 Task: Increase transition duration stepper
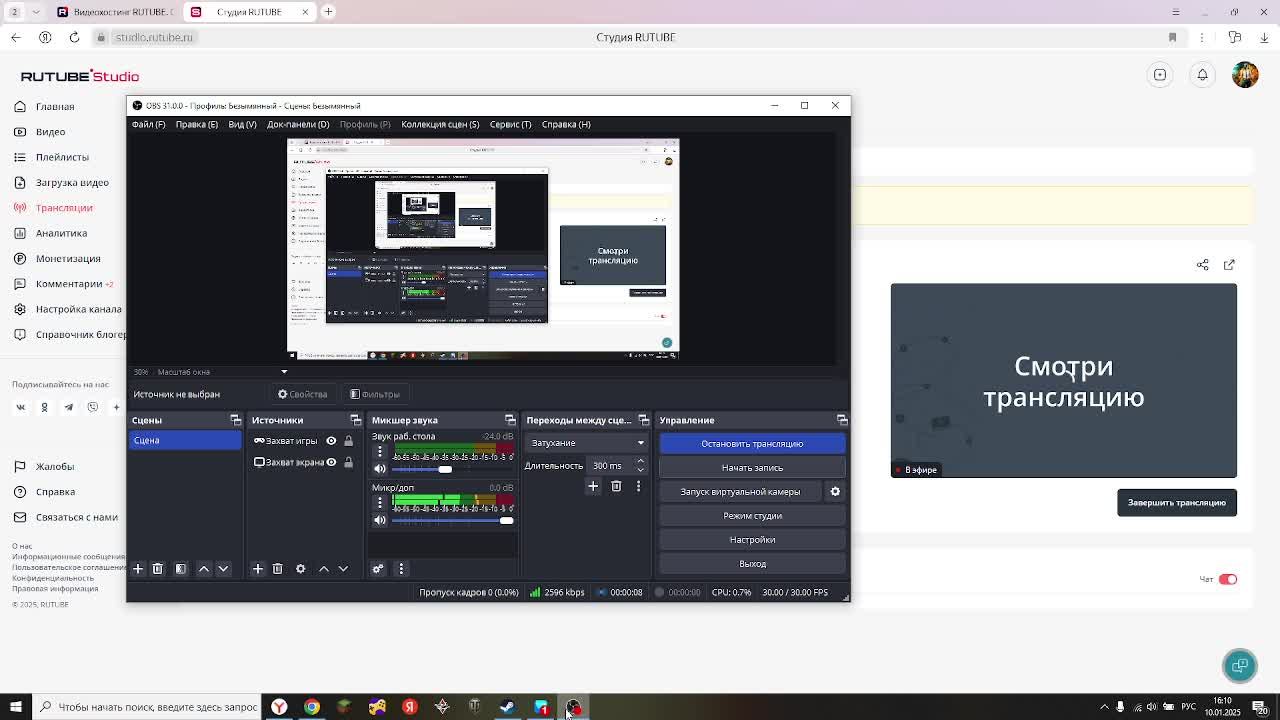point(640,461)
